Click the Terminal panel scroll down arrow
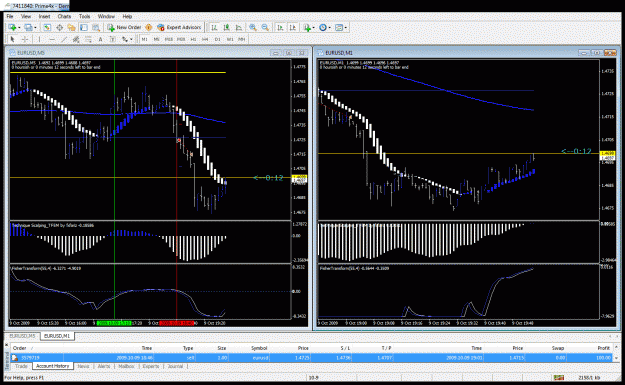Image resolution: width=625 pixels, height=385 pixels. pos(616,358)
